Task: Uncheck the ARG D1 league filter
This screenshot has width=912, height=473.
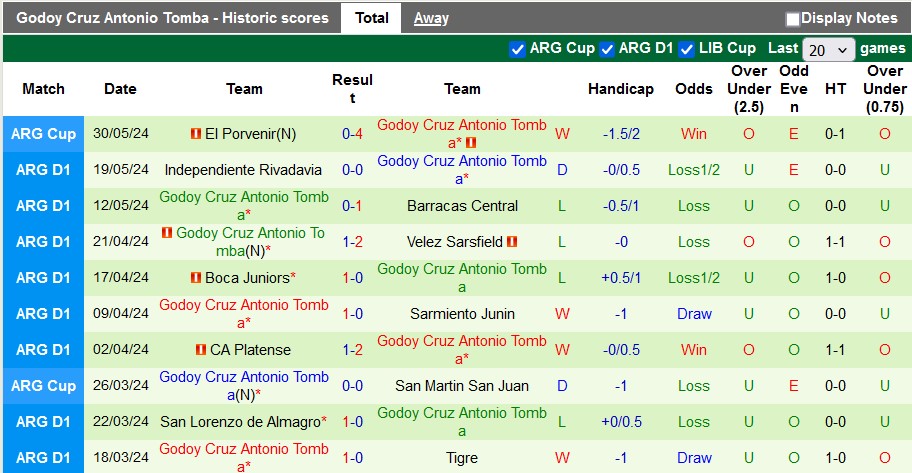Action: tap(606, 49)
